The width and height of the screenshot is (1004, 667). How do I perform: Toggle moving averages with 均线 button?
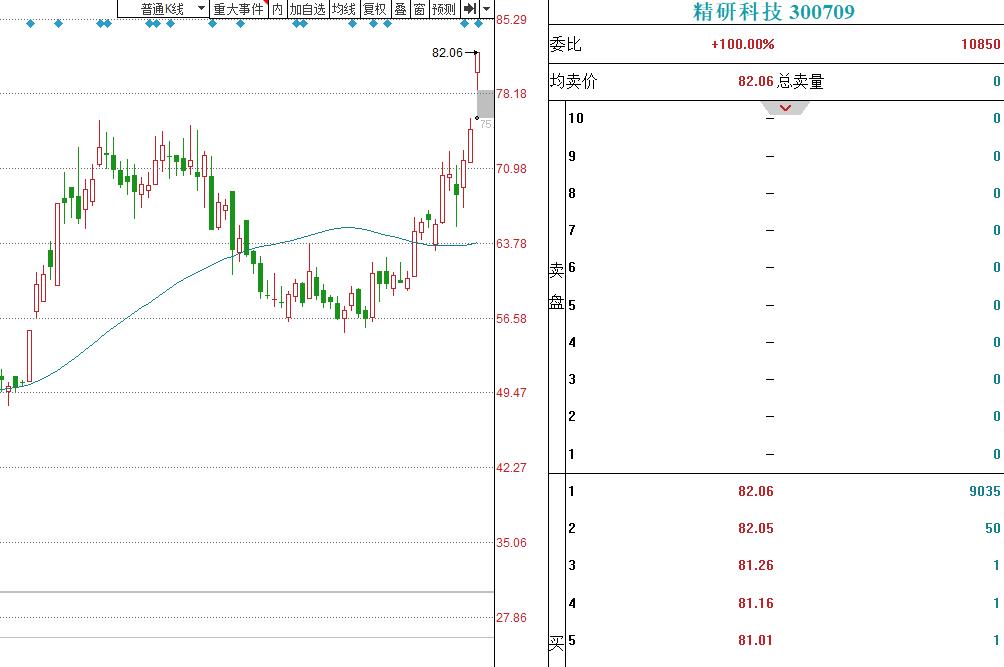pos(344,9)
